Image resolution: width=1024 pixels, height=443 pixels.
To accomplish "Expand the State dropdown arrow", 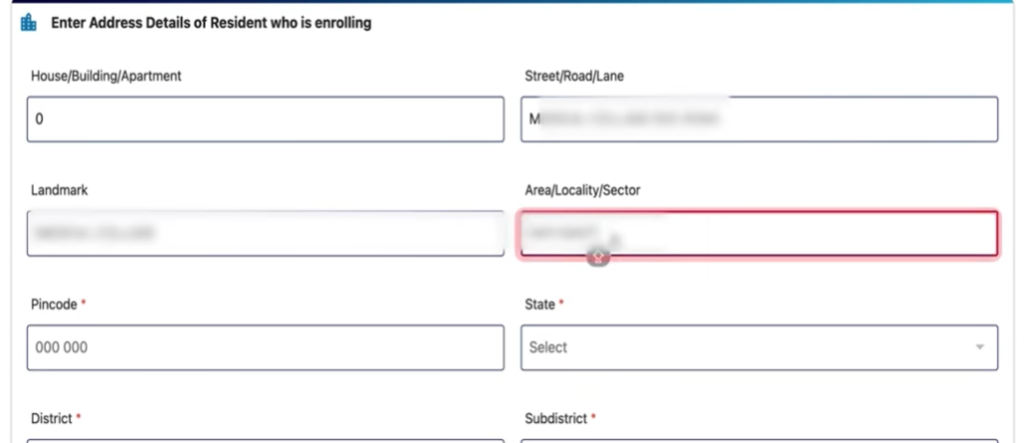I will point(977,347).
